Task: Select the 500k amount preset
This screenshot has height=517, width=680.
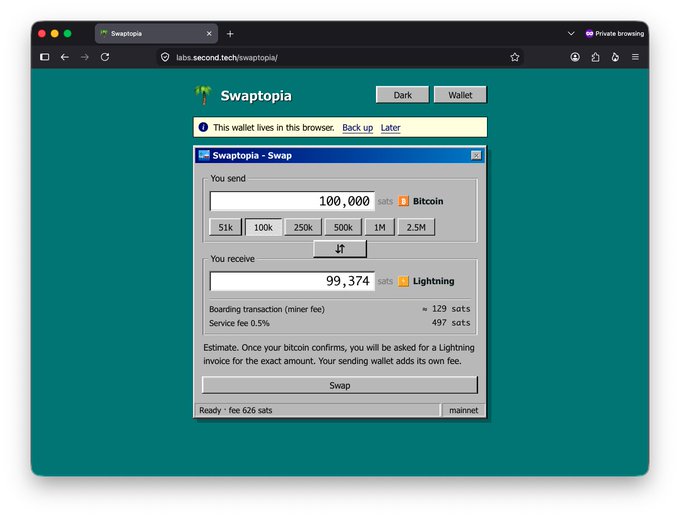Action: pyautogui.click(x=343, y=227)
